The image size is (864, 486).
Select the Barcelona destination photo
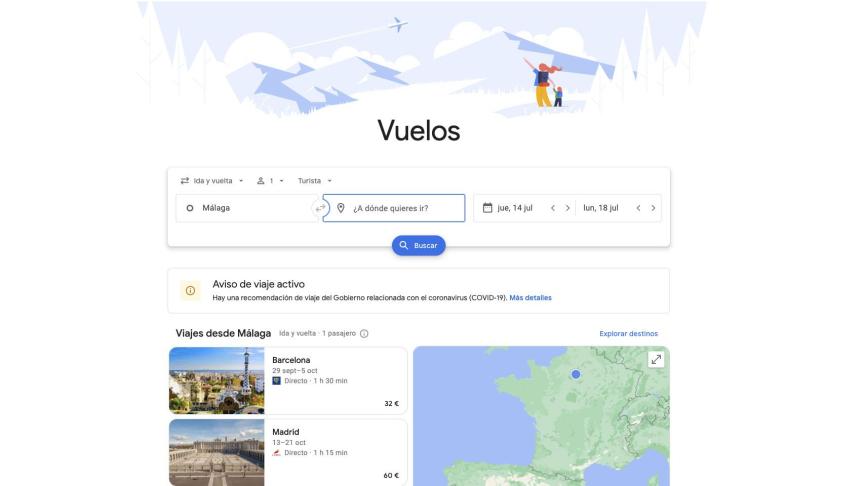(217, 380)
